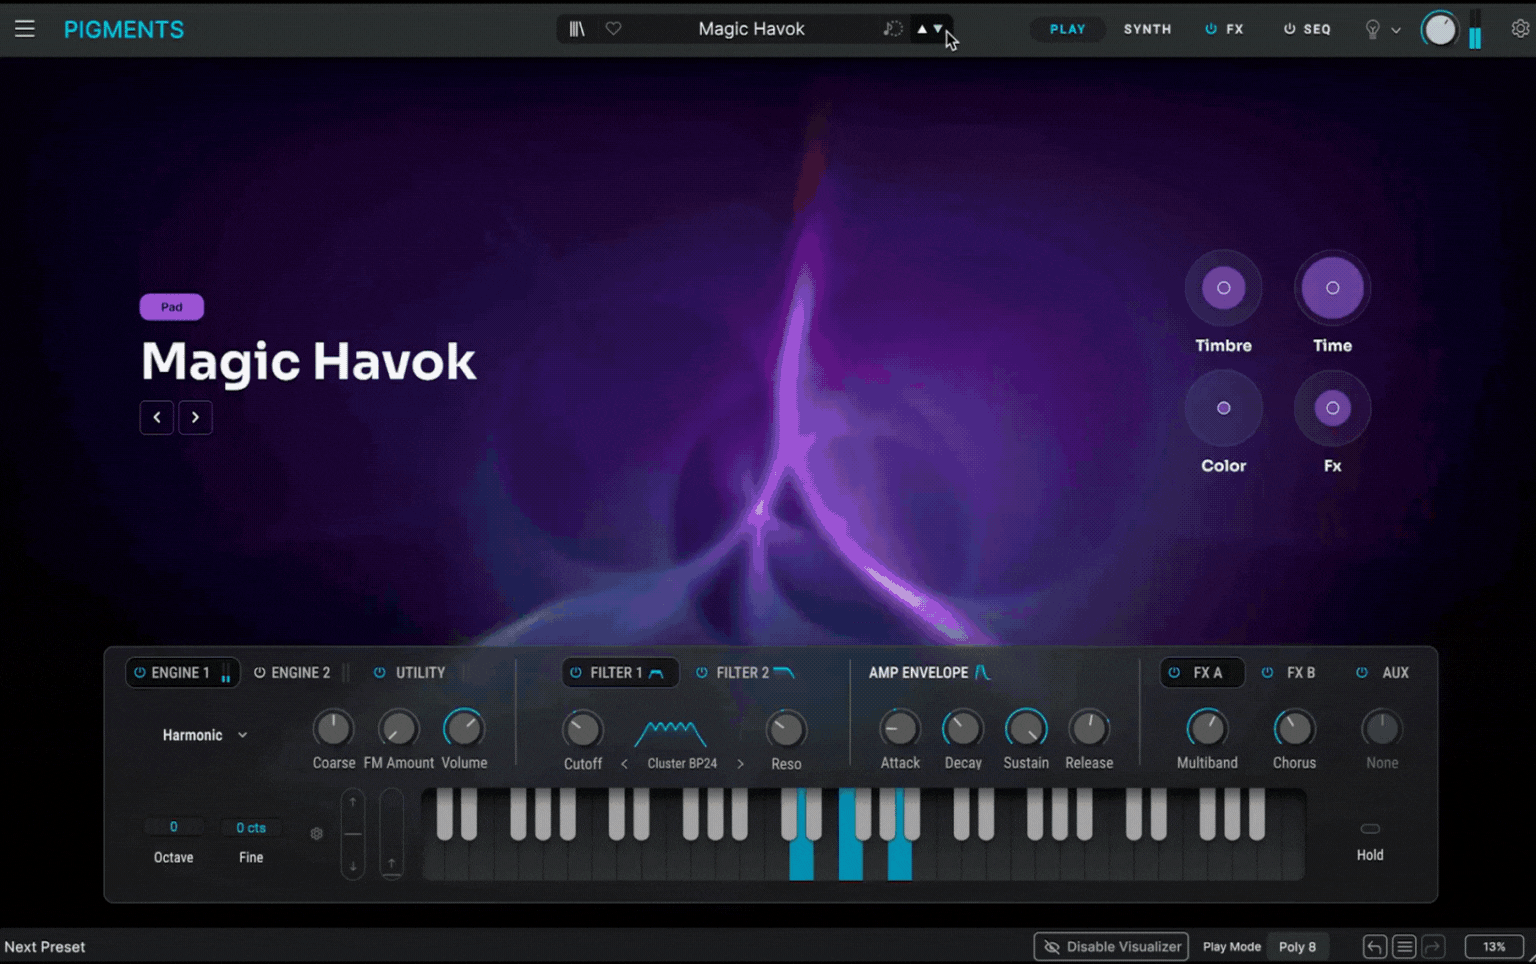Toggle the SEQ section power button
The height and width of the screenshot is (964, 1536).
point(1289,29)
